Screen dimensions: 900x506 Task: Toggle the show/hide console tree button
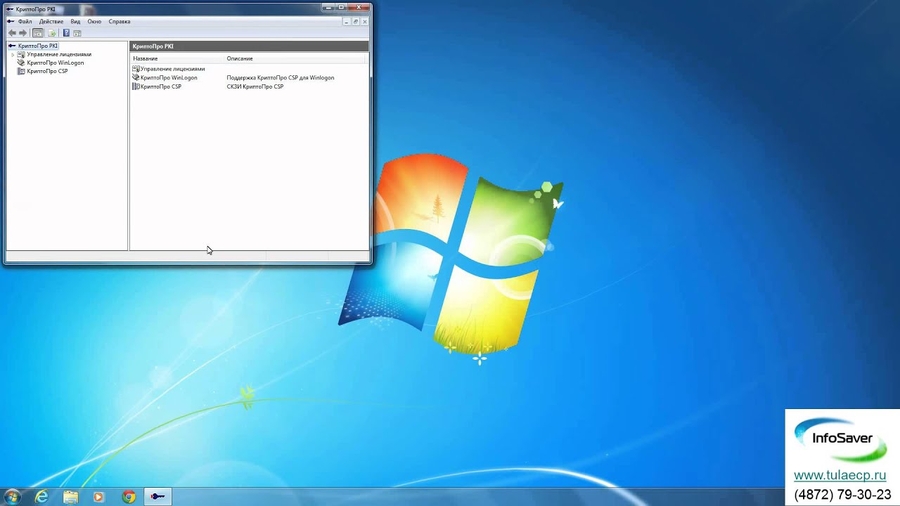coord(38,33)
